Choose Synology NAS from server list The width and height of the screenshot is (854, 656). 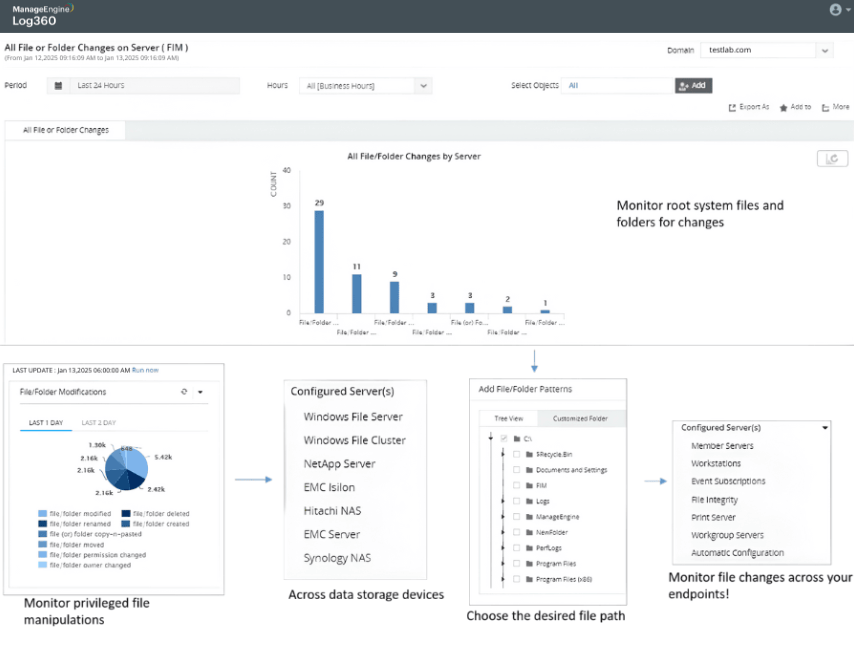(x=337, y=558)
